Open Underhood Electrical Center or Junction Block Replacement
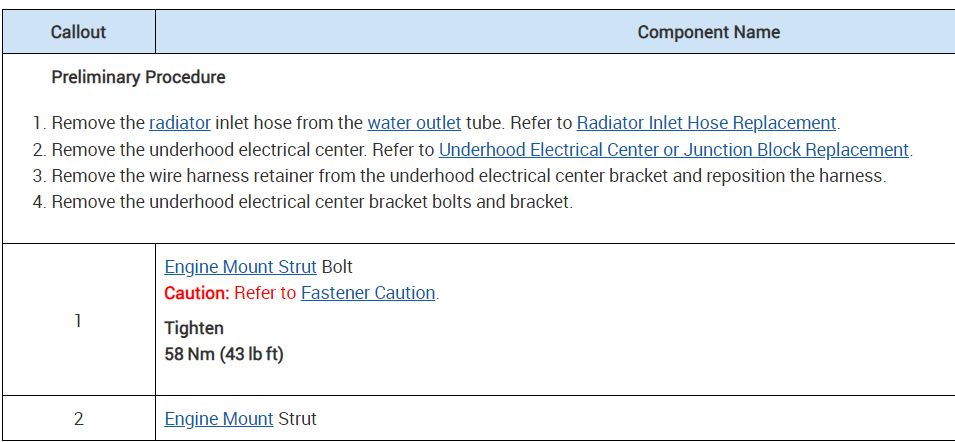Viewport: 955px width, 442px height. pos(674,150)
